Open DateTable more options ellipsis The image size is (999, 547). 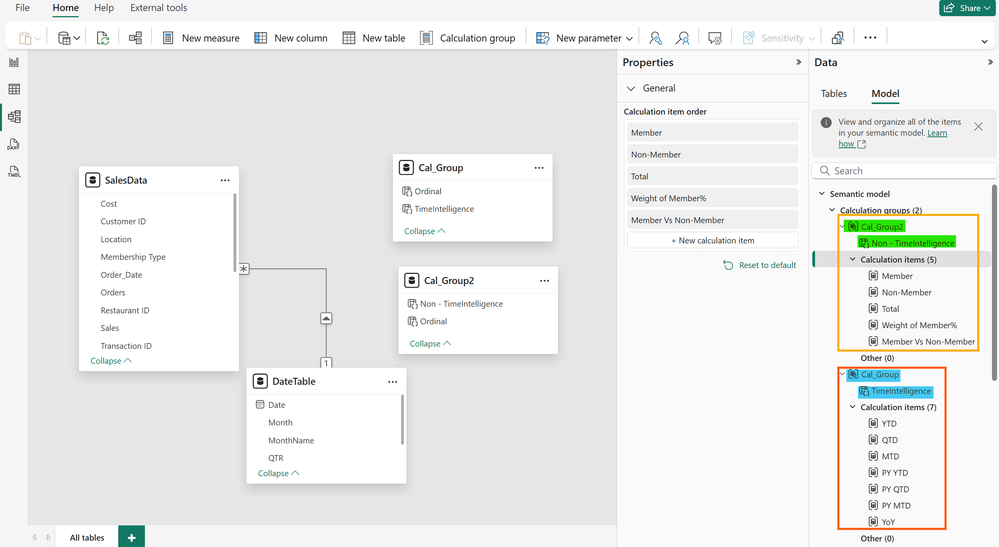(x=392, y=381)
